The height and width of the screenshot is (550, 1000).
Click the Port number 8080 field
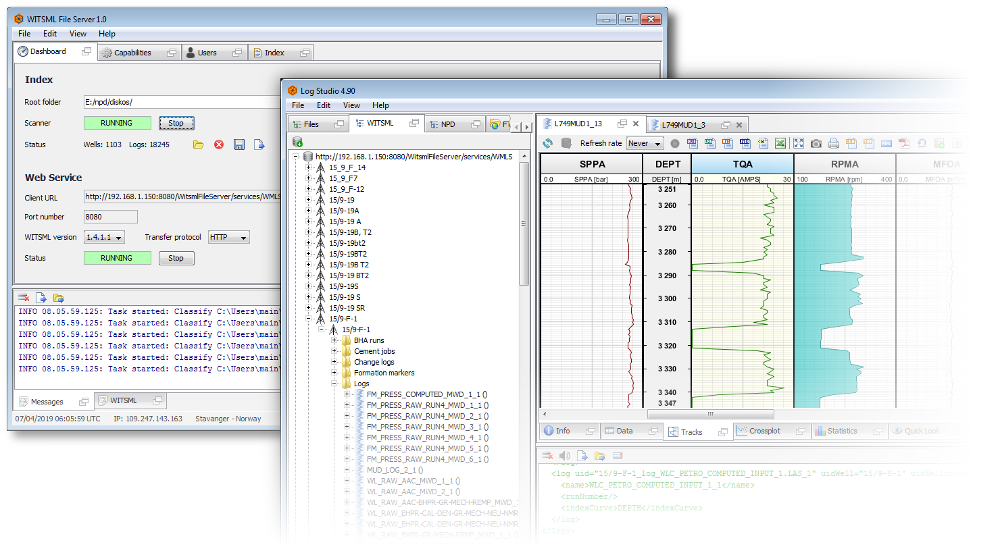pyautogui.click(x=110, y=217)
